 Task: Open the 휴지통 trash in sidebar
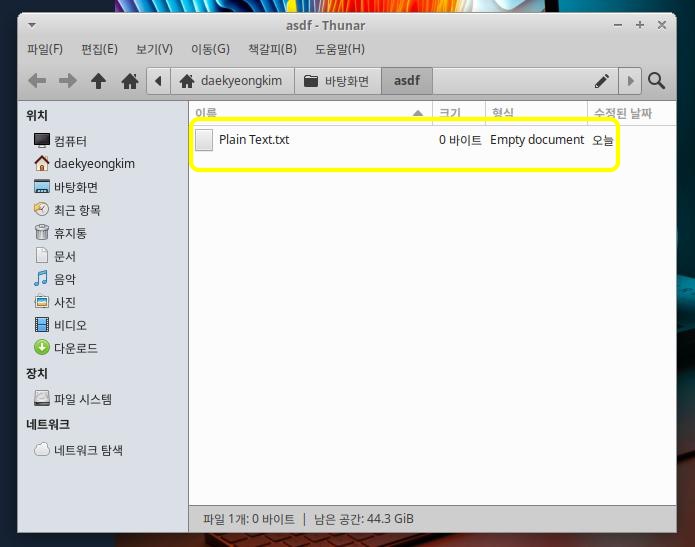pyautogui.click(x=60, y=233)
